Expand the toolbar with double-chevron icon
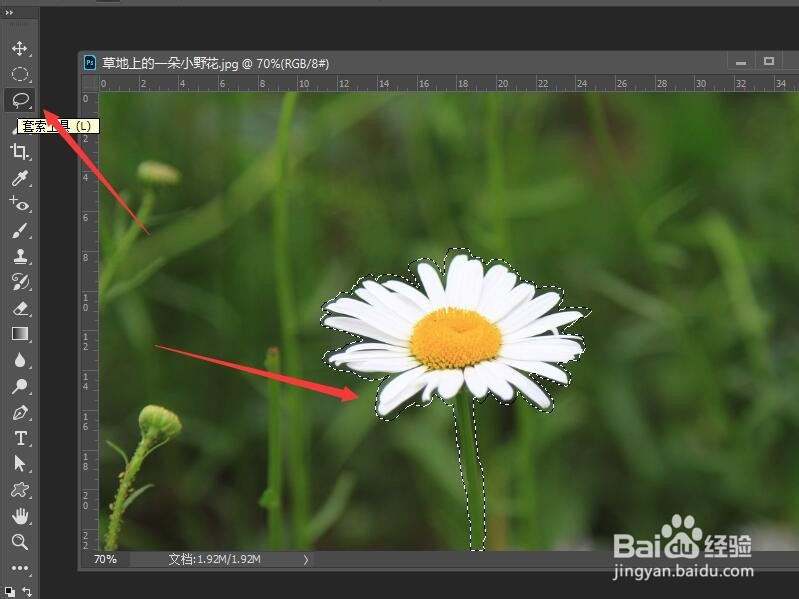The height and width of the screenshot is (599, 799). (x=9, y=13)
